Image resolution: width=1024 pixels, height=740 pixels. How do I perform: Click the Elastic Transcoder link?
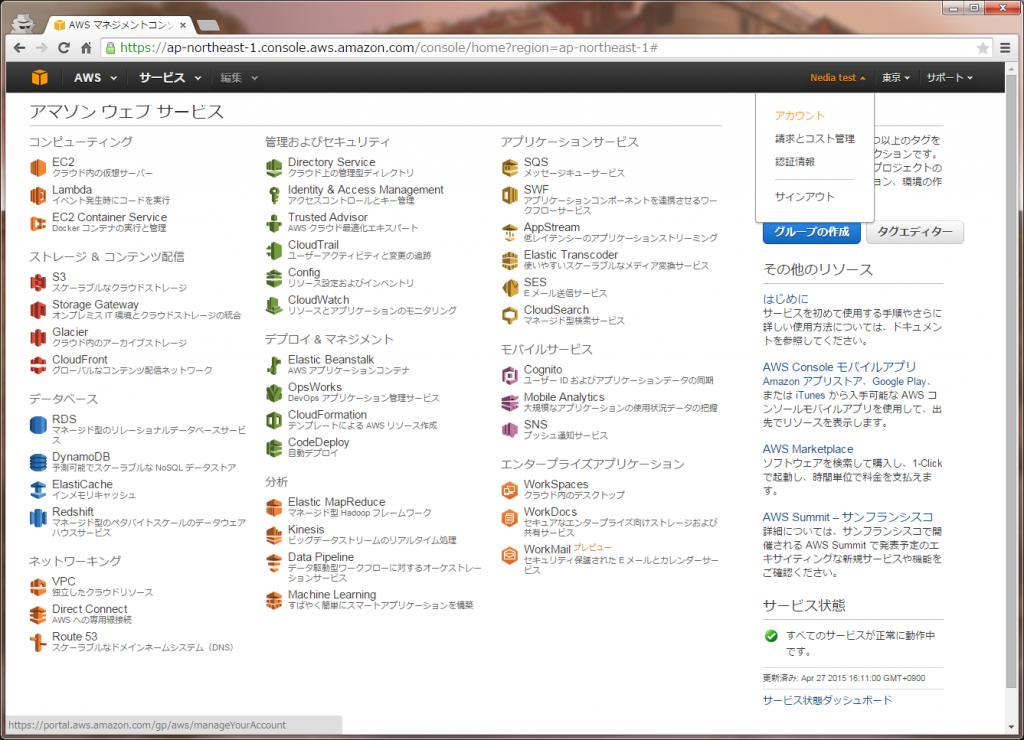point(571,255)
